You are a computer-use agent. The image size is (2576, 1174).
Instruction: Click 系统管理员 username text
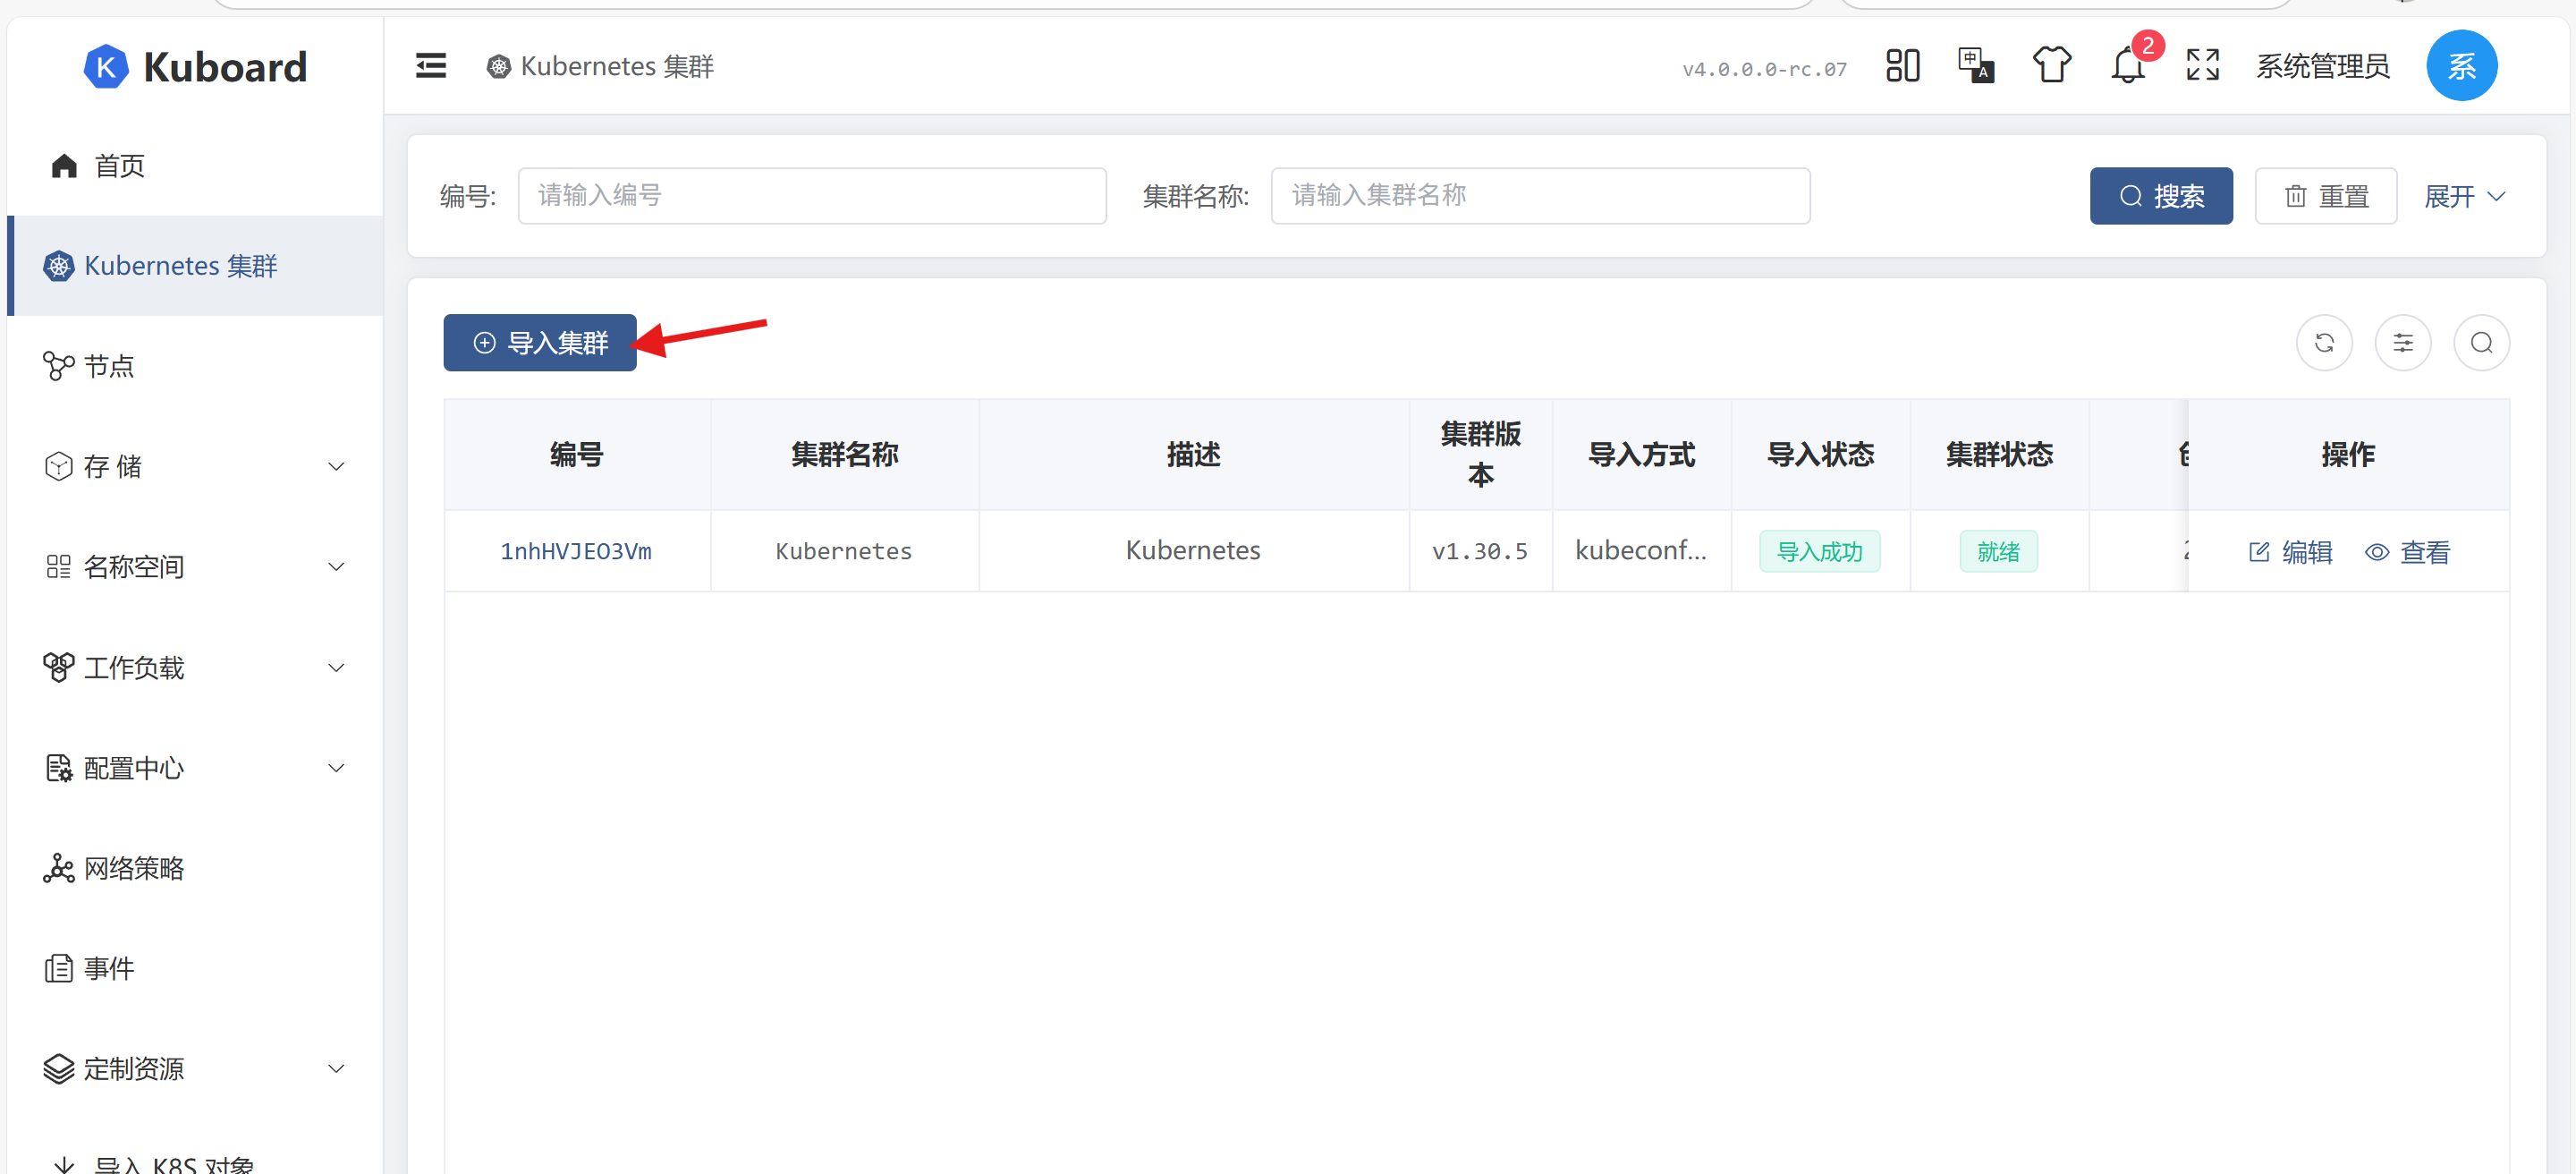click(2322, 66)
